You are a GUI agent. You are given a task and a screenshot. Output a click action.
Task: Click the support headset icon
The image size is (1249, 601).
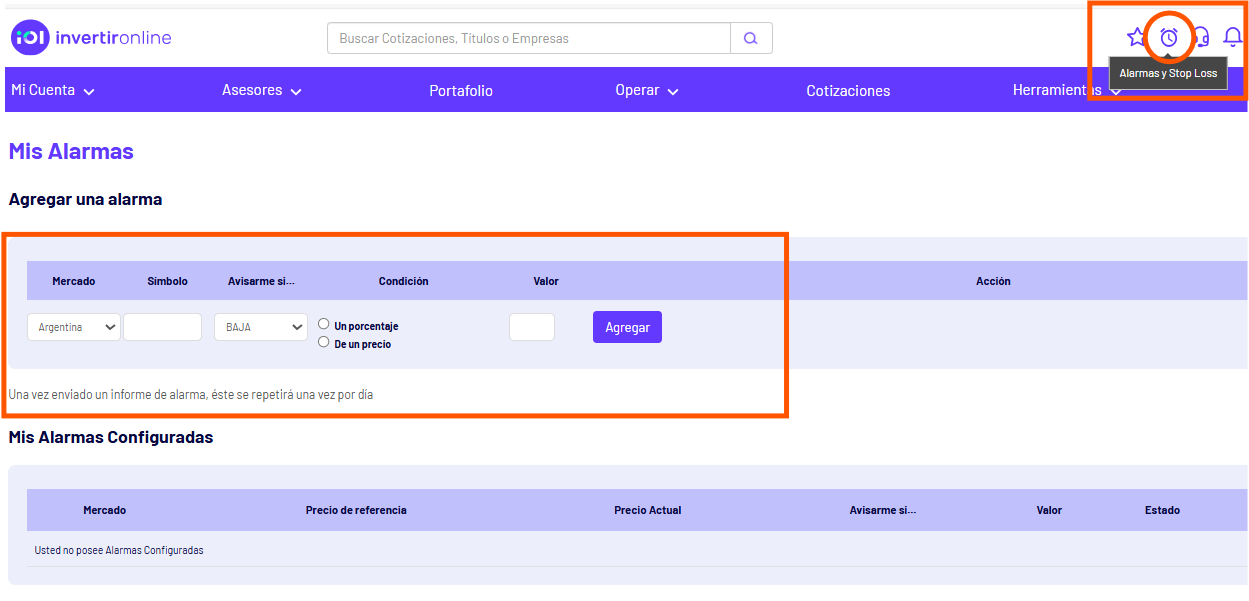pos(1202,38)
